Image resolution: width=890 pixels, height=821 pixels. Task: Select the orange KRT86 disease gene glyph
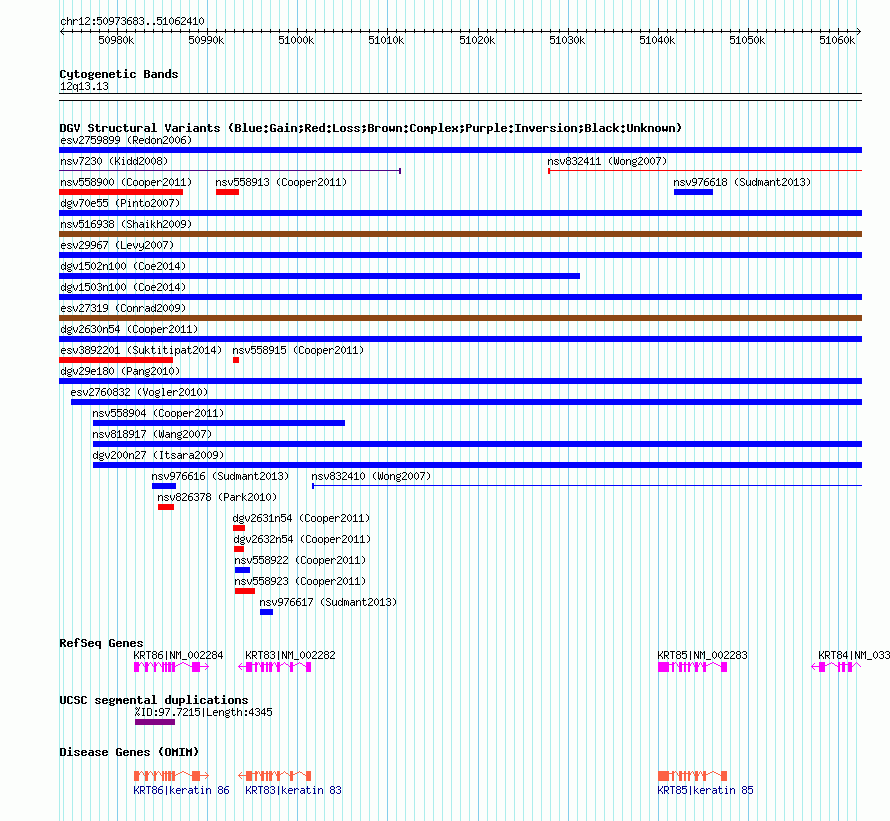[171, 776]
